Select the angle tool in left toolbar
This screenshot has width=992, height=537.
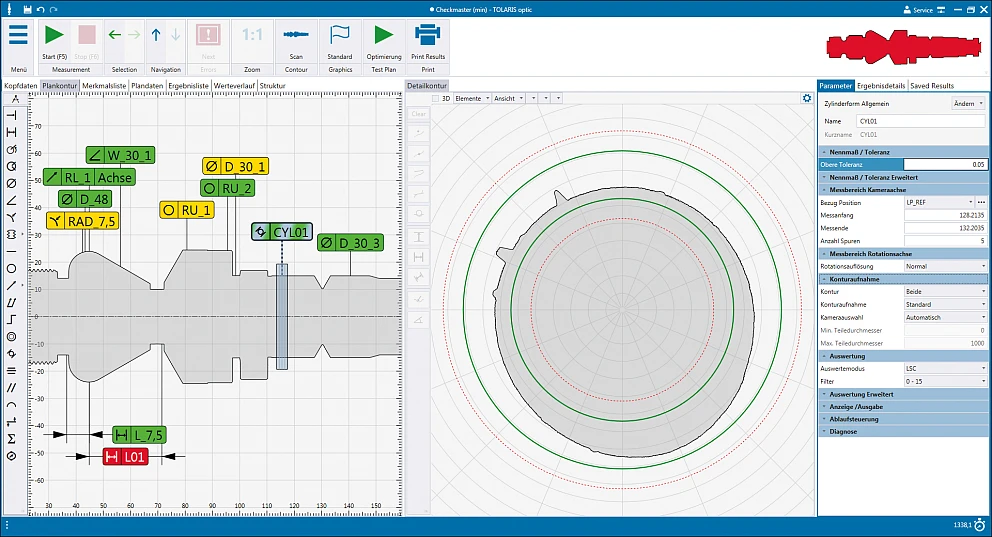11,201
